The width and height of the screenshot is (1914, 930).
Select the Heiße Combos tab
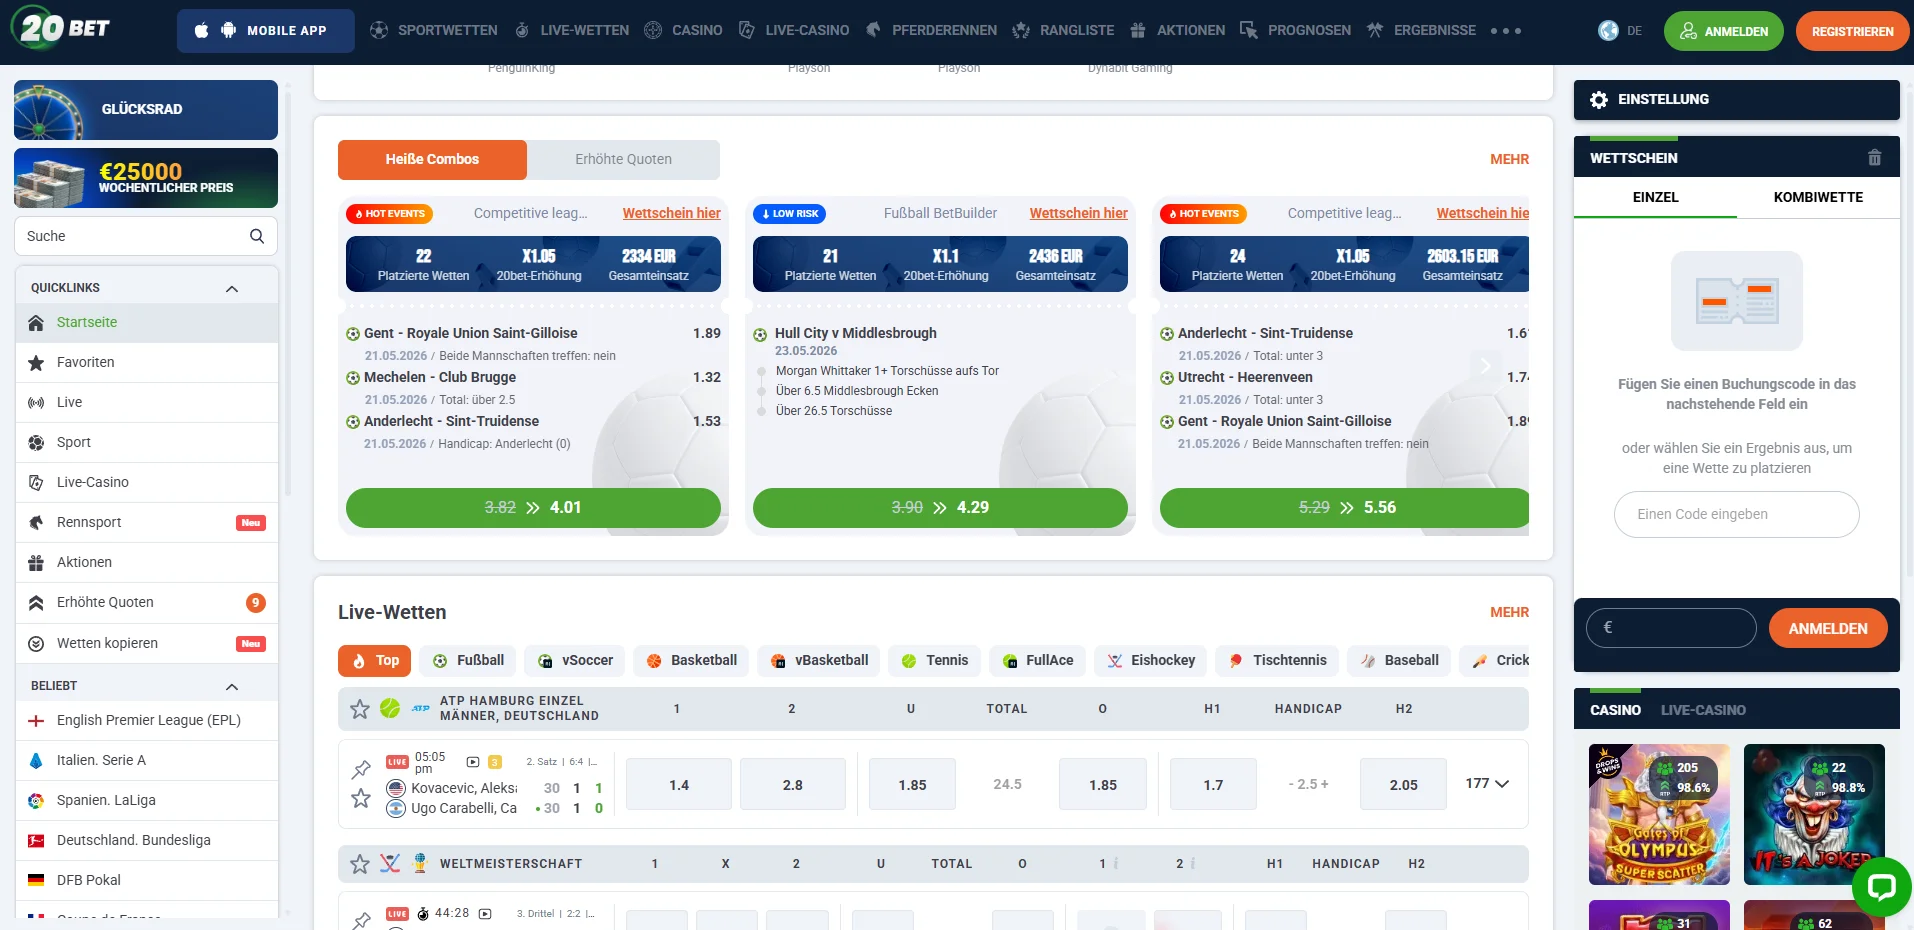click(x=432, y=159)
